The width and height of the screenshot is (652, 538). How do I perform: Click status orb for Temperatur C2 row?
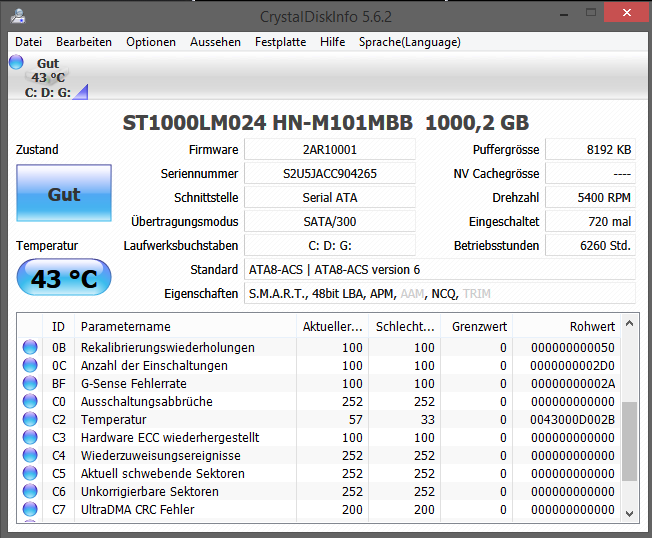[30, 419]
